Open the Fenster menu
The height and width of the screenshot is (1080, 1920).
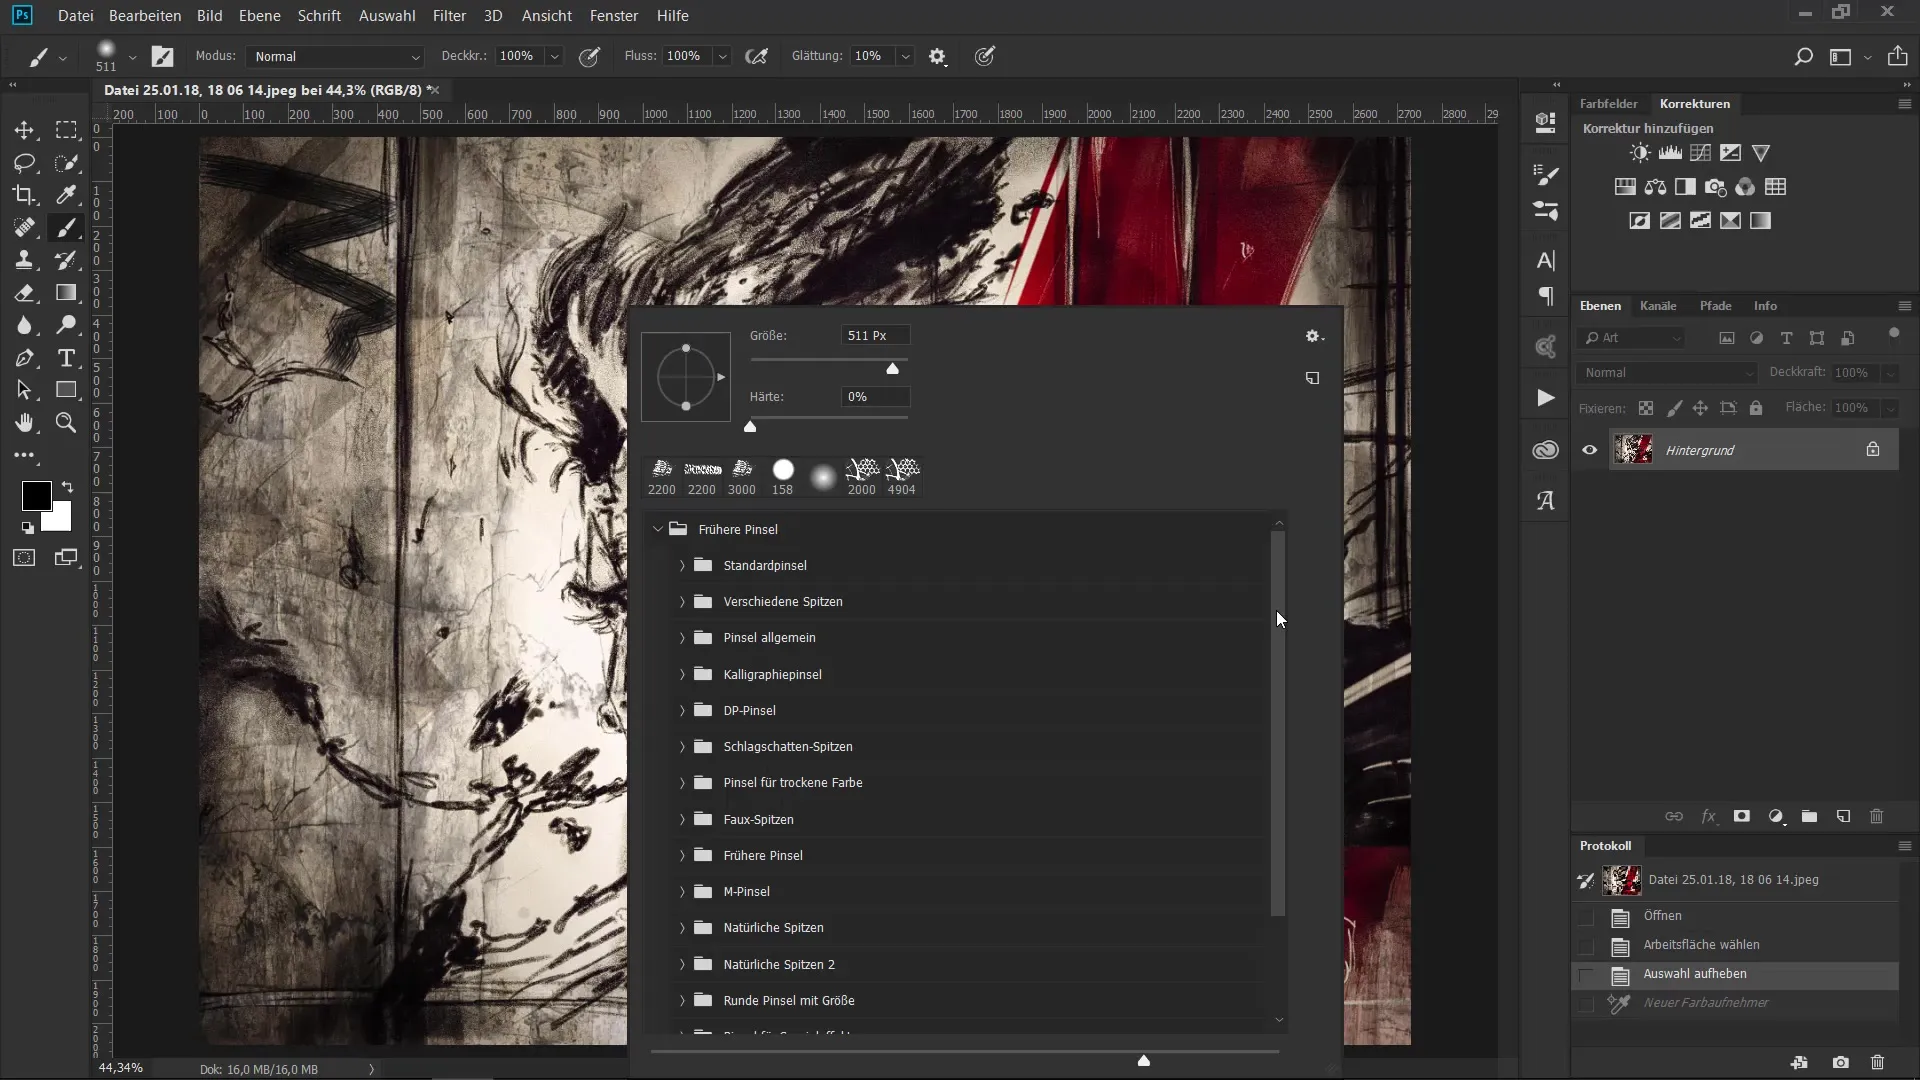pos(614,16)
